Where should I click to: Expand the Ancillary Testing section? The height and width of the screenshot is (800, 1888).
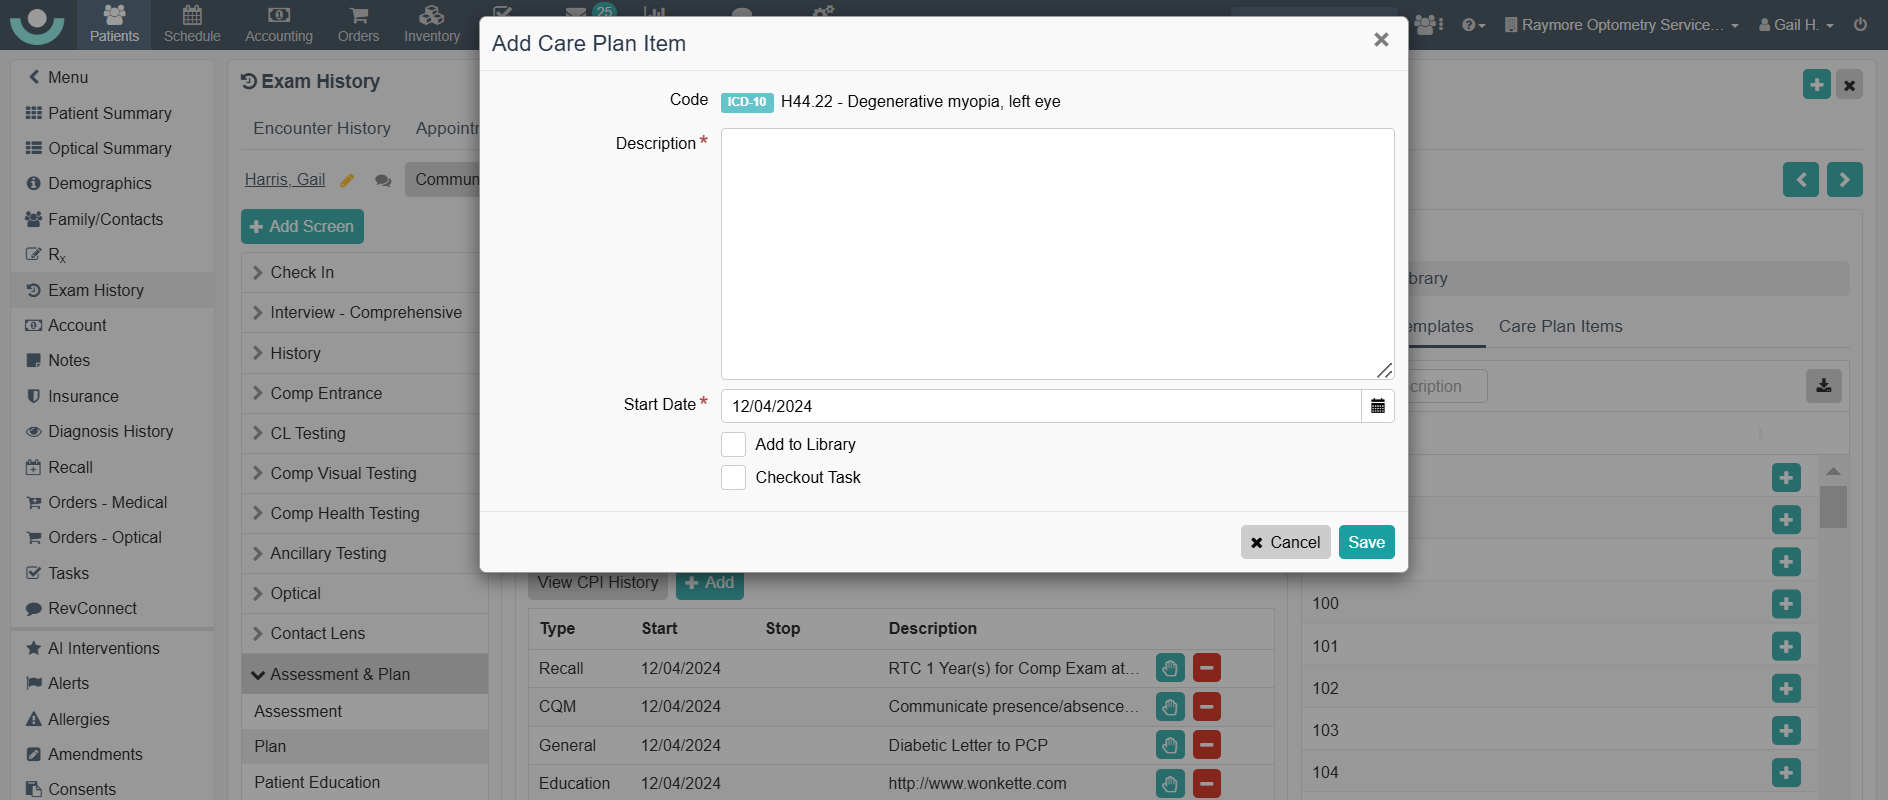tap(327, 553)
